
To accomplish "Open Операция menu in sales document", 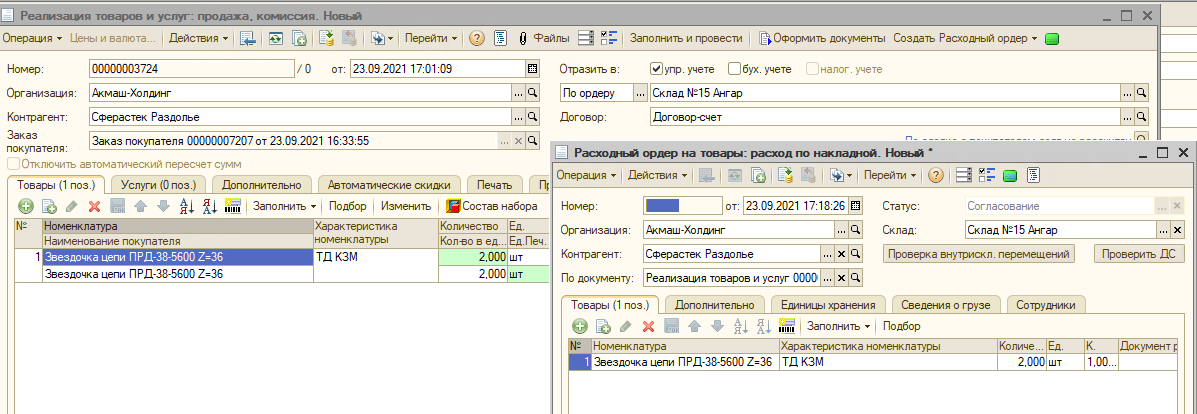I will [32, 38].
